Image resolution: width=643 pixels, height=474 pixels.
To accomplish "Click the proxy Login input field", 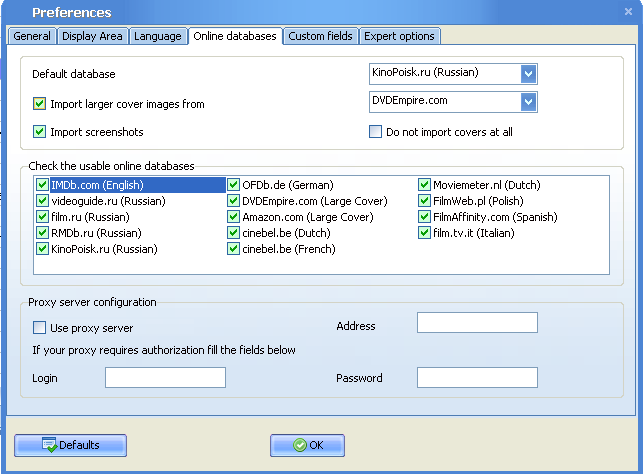I will [165, 377].
